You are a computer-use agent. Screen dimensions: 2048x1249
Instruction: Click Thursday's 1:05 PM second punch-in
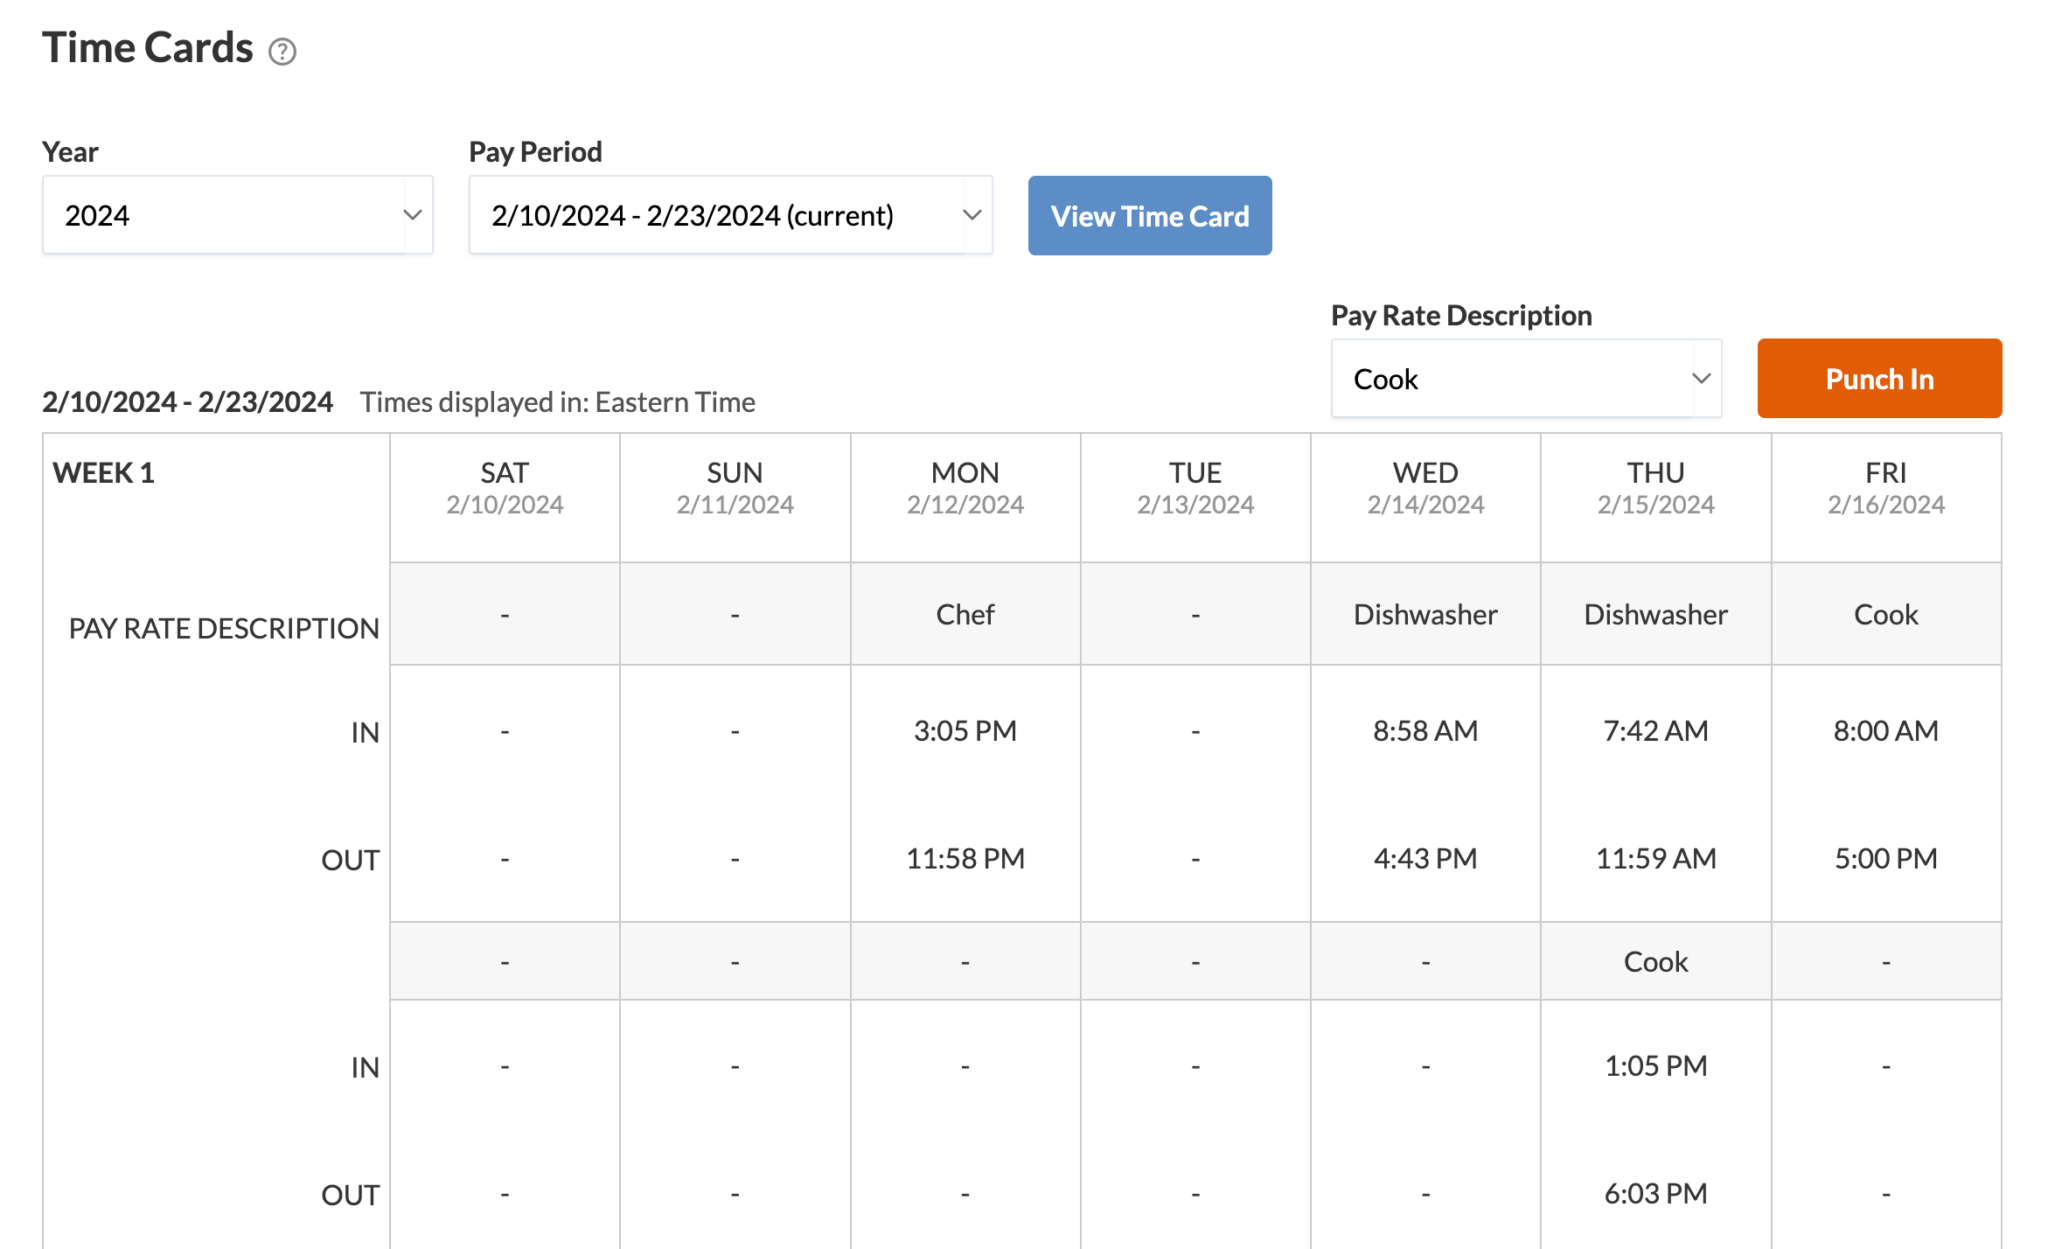(x=1655, y=1065)
